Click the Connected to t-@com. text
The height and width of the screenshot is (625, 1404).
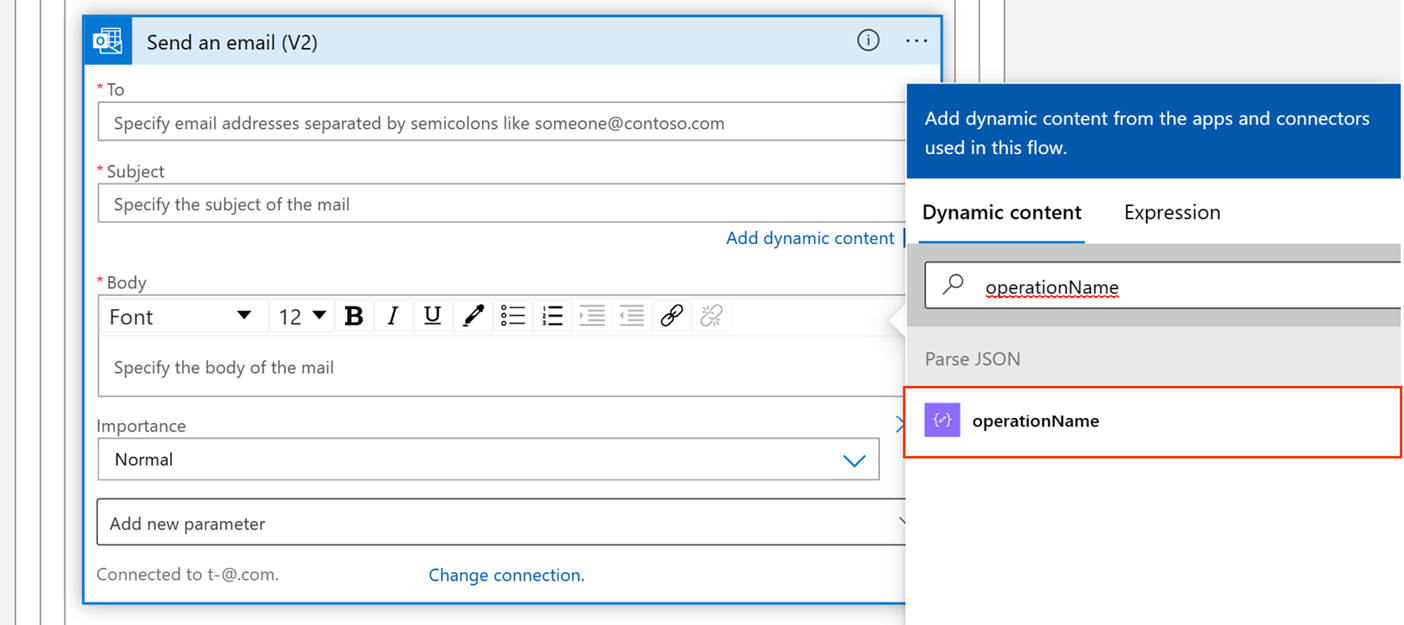pos(187,575)
